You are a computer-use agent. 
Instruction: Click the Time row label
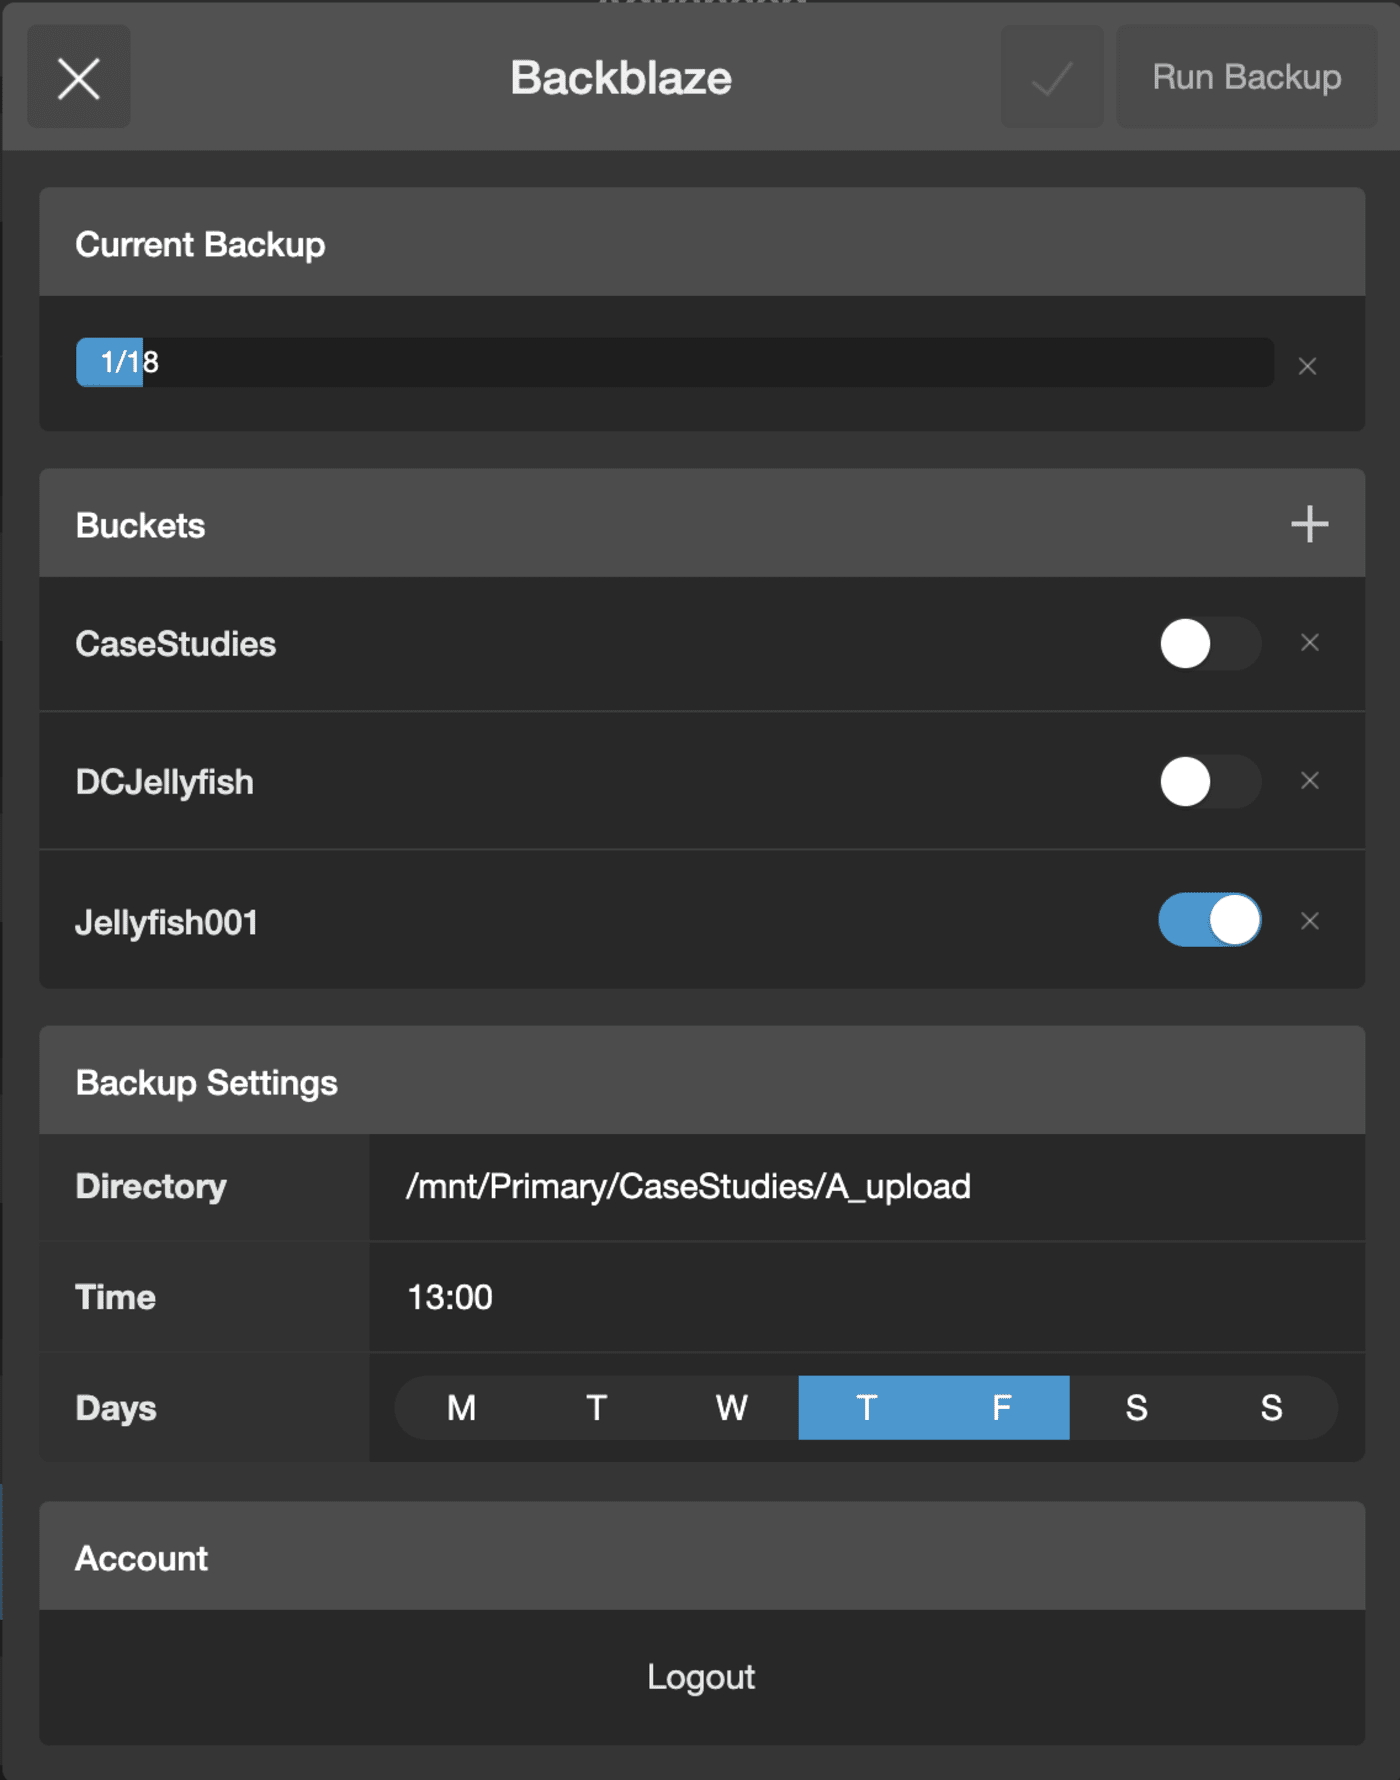point(116,1298)
